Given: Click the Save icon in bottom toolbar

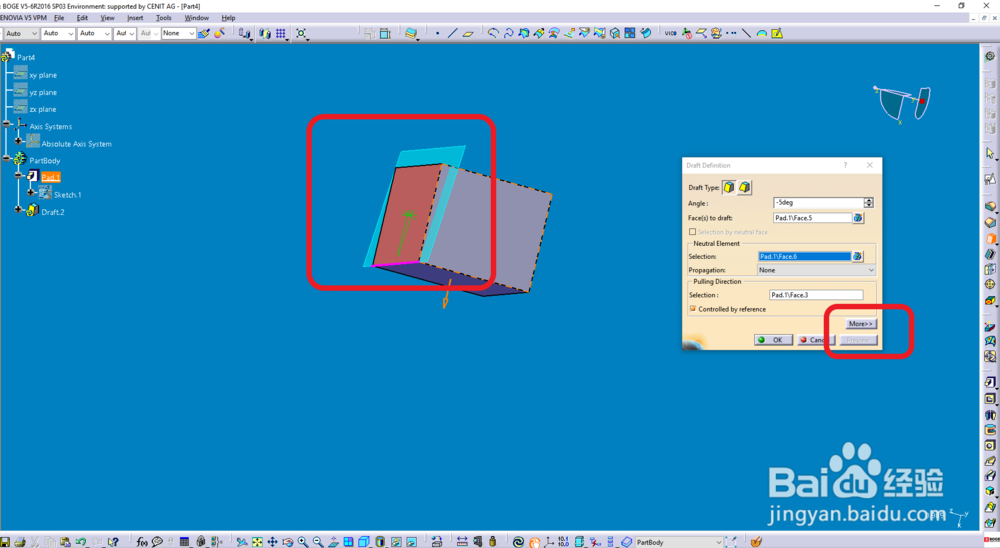Looking at the screenshot, I should click(x=5, y=542).
